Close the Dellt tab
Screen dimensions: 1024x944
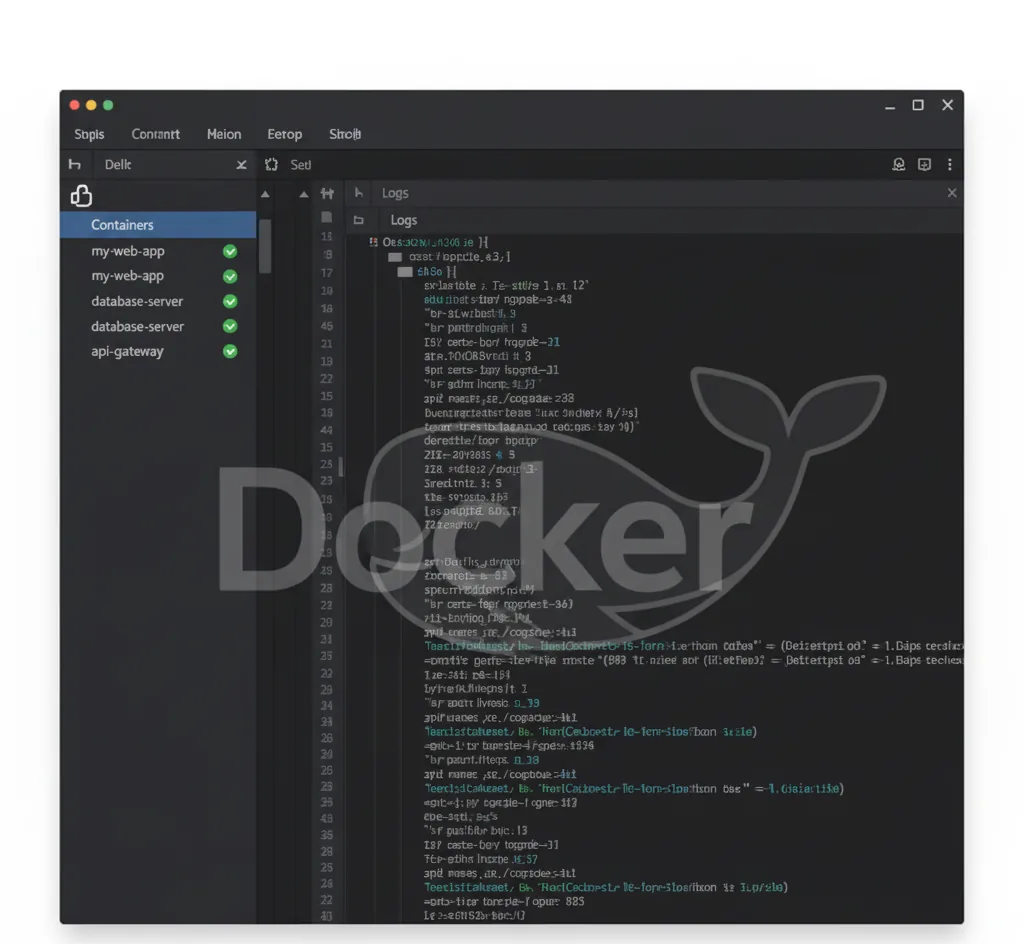coord(242,165)
